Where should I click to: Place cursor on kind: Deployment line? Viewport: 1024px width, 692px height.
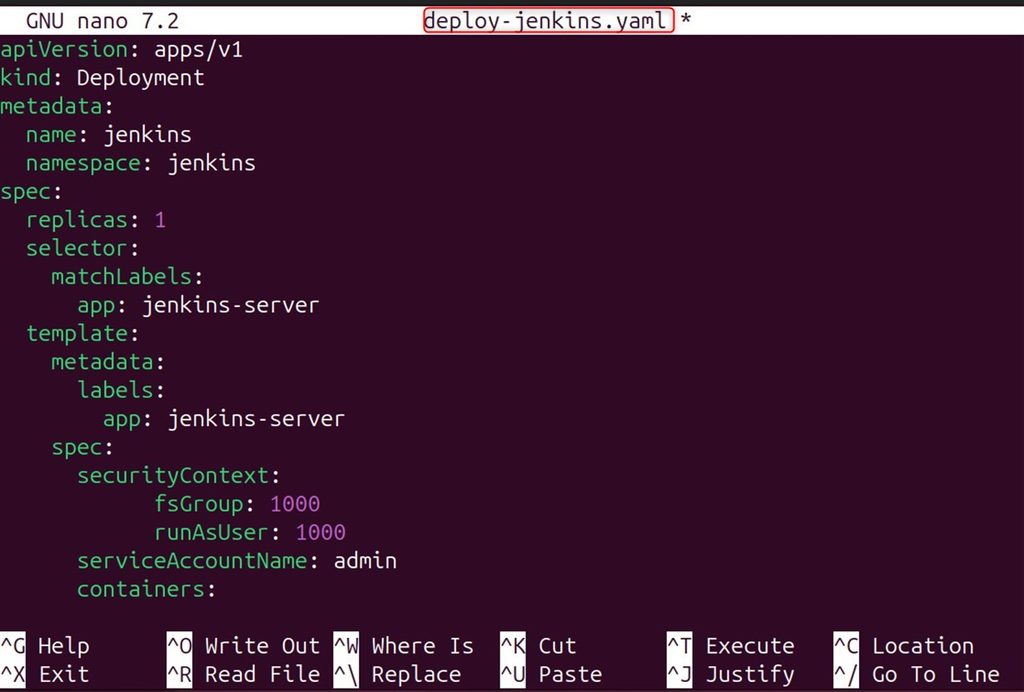tap(103, 78)
